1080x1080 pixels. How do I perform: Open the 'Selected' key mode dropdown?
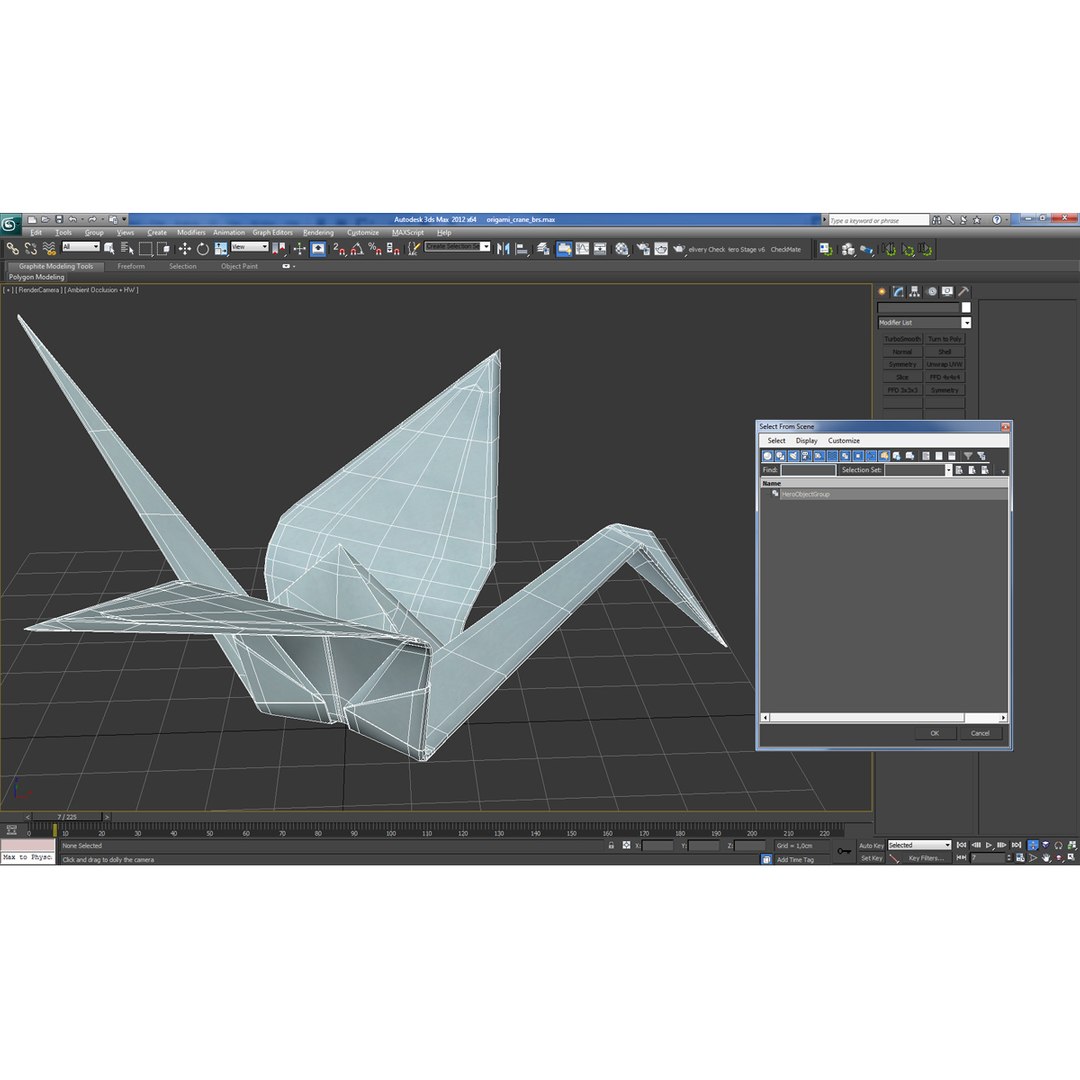919,845
